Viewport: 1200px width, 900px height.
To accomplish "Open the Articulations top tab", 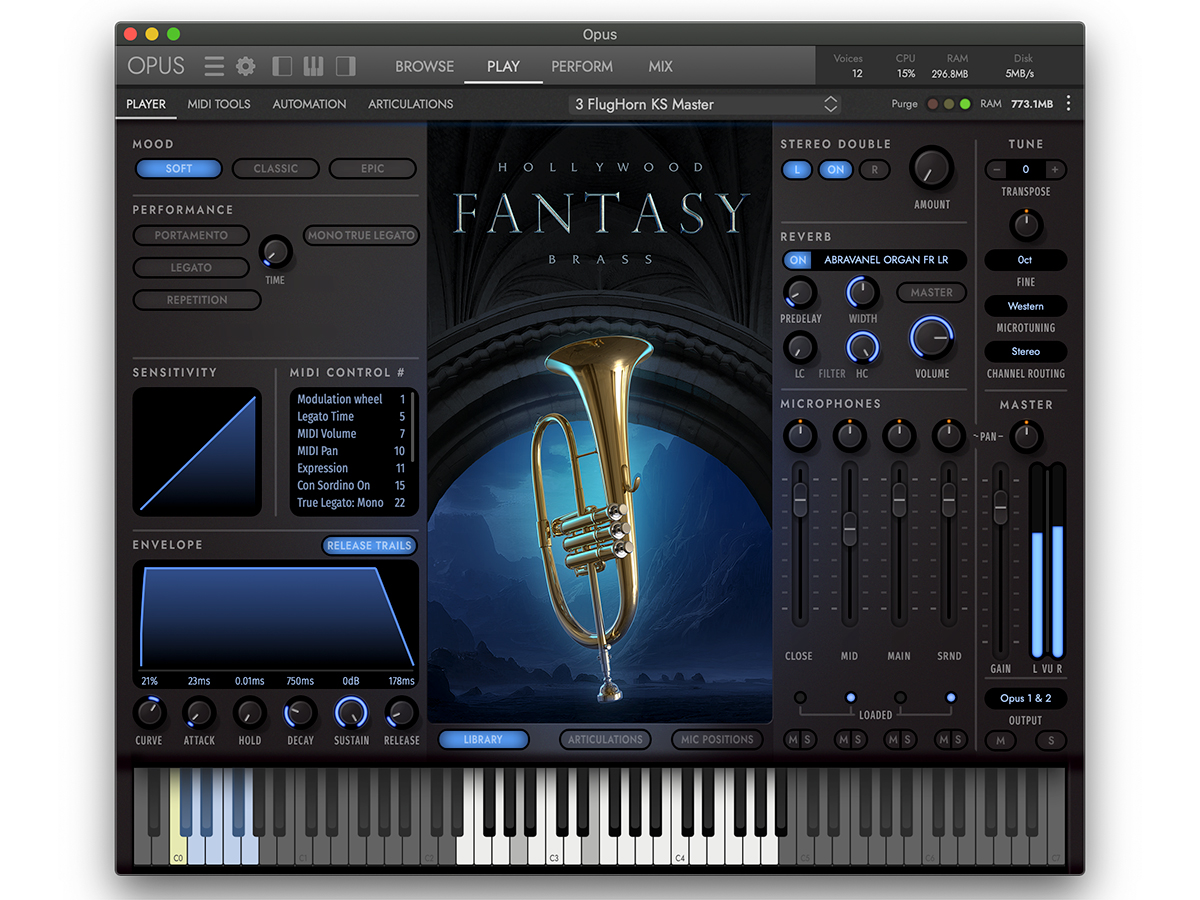I will (411, 104).
